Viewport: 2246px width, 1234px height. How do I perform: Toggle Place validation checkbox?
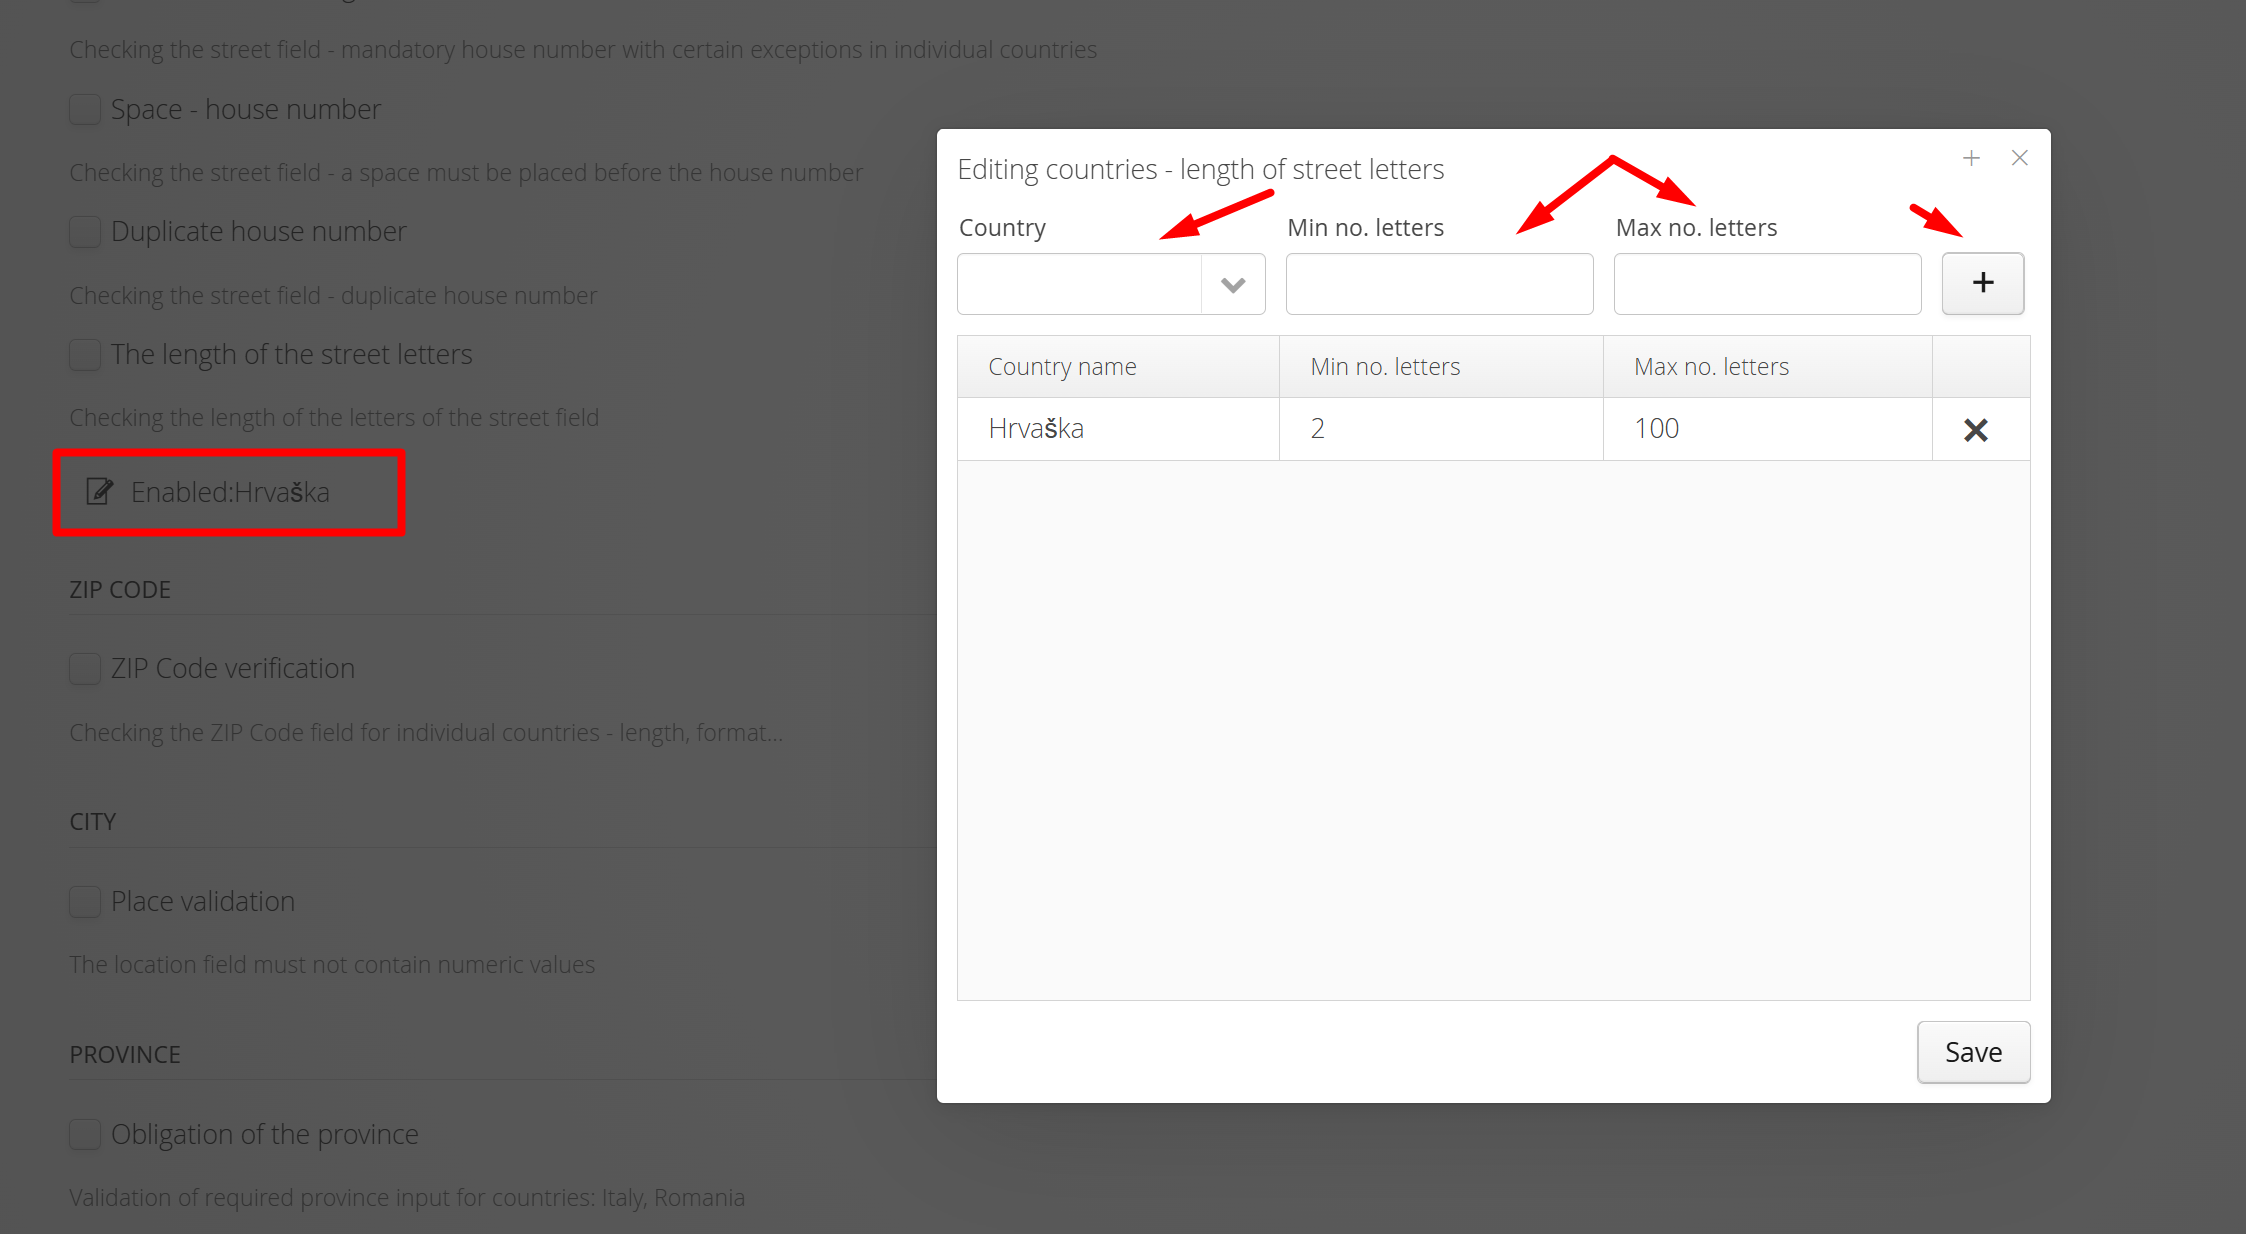tap(85, 901)
